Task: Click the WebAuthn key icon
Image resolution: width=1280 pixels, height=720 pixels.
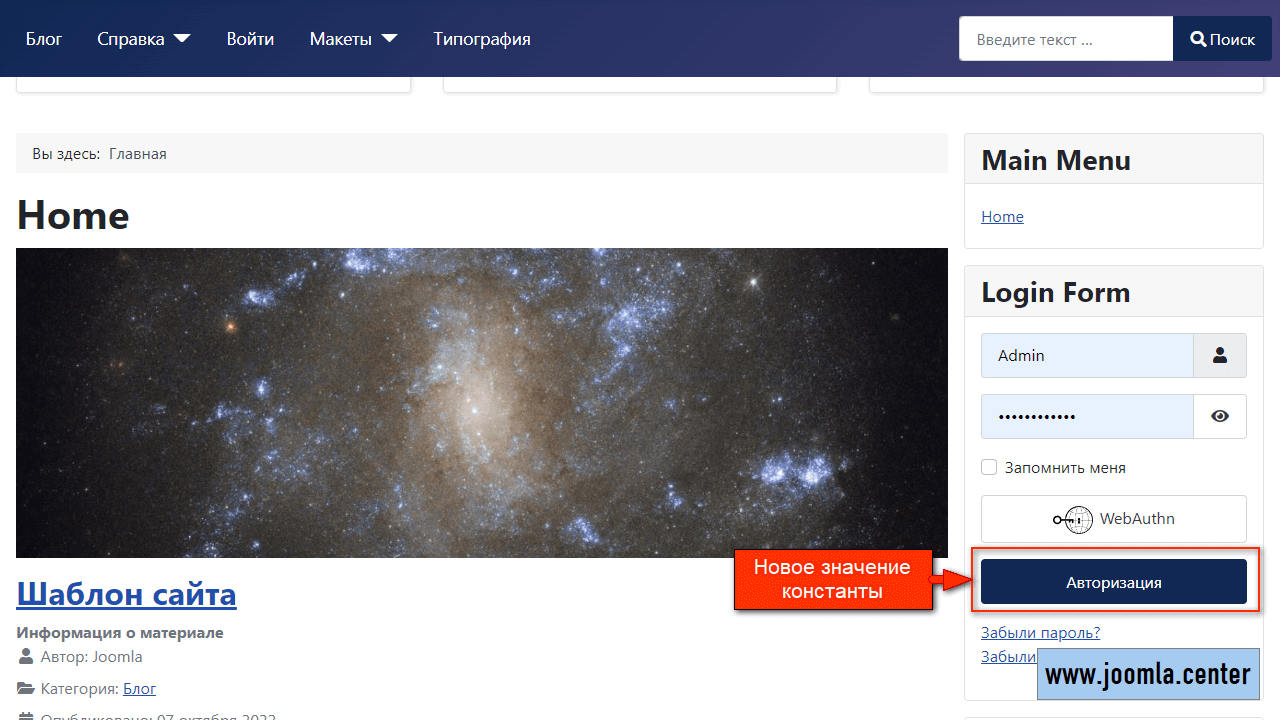Action: coord(1072,520)
